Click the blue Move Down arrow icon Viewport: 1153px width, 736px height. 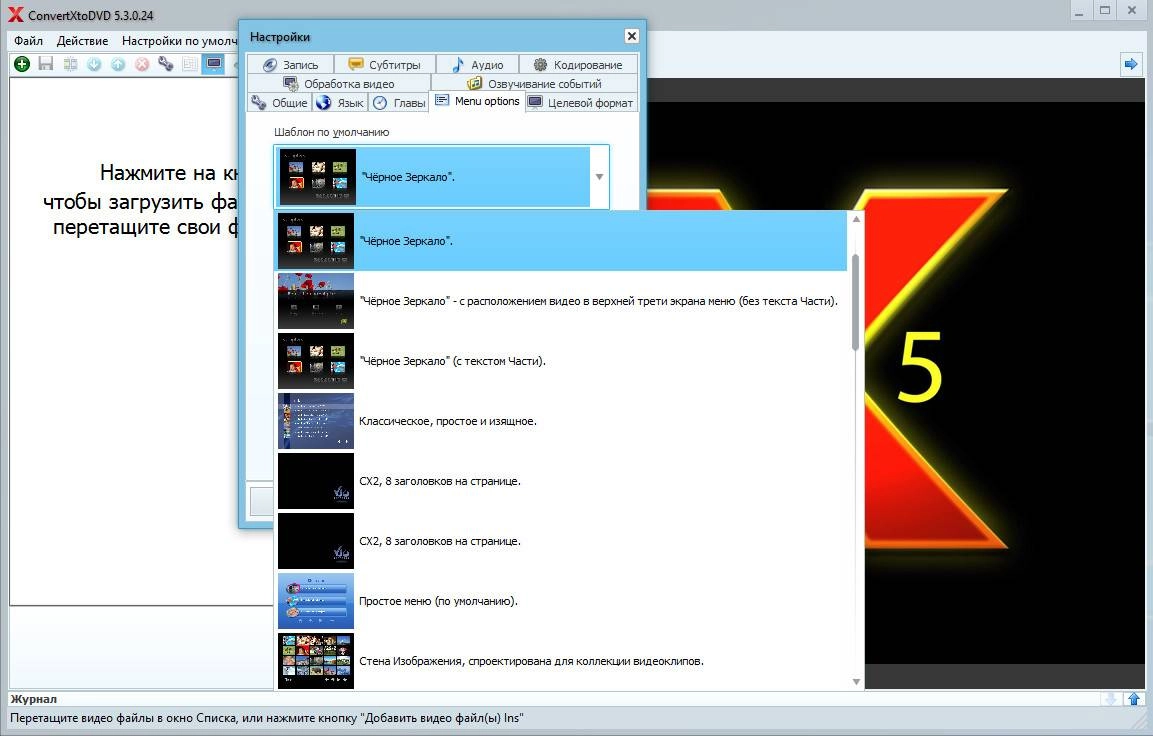pos(94,64)
